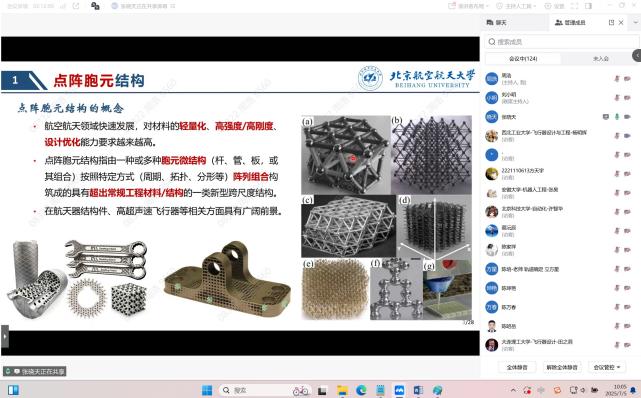Open Tencent Meeting icon in taskbar
The width and height of the screenshot is (641, 398).
399,390
